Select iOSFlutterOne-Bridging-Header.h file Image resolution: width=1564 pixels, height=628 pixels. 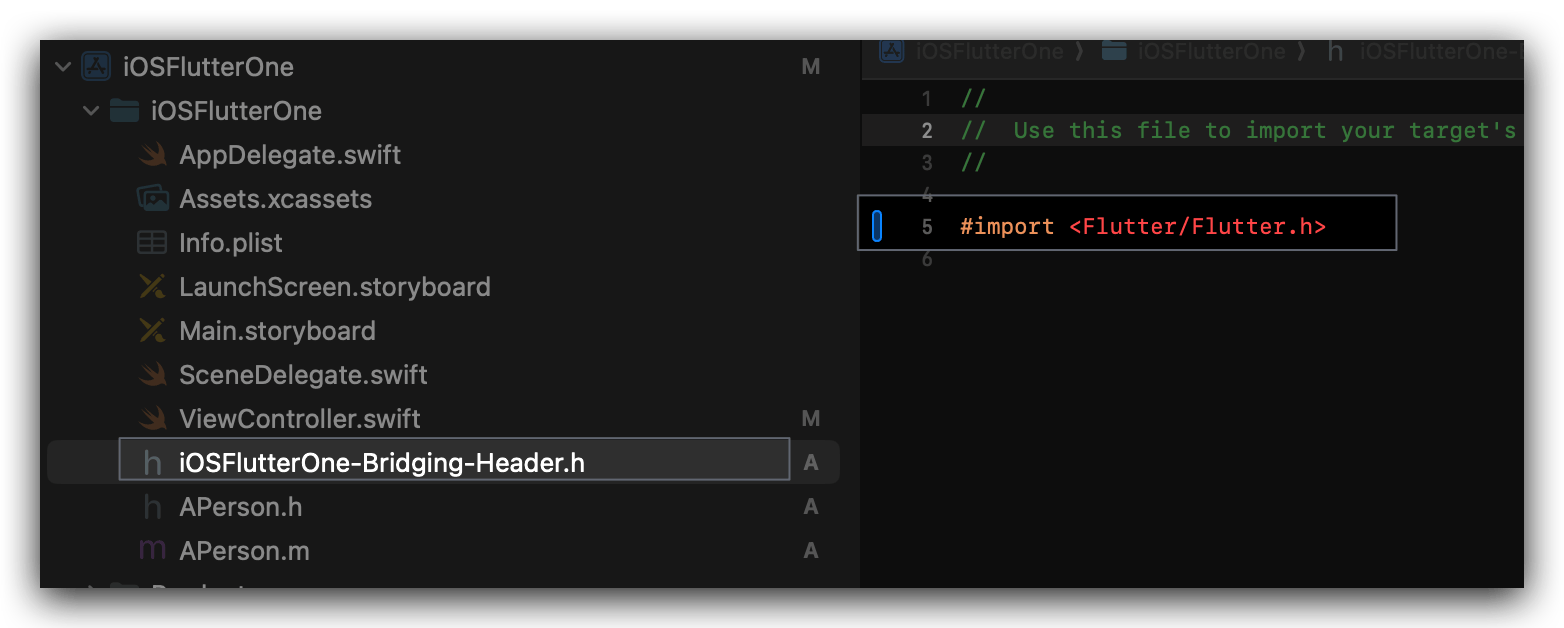(x=381, y=463)
